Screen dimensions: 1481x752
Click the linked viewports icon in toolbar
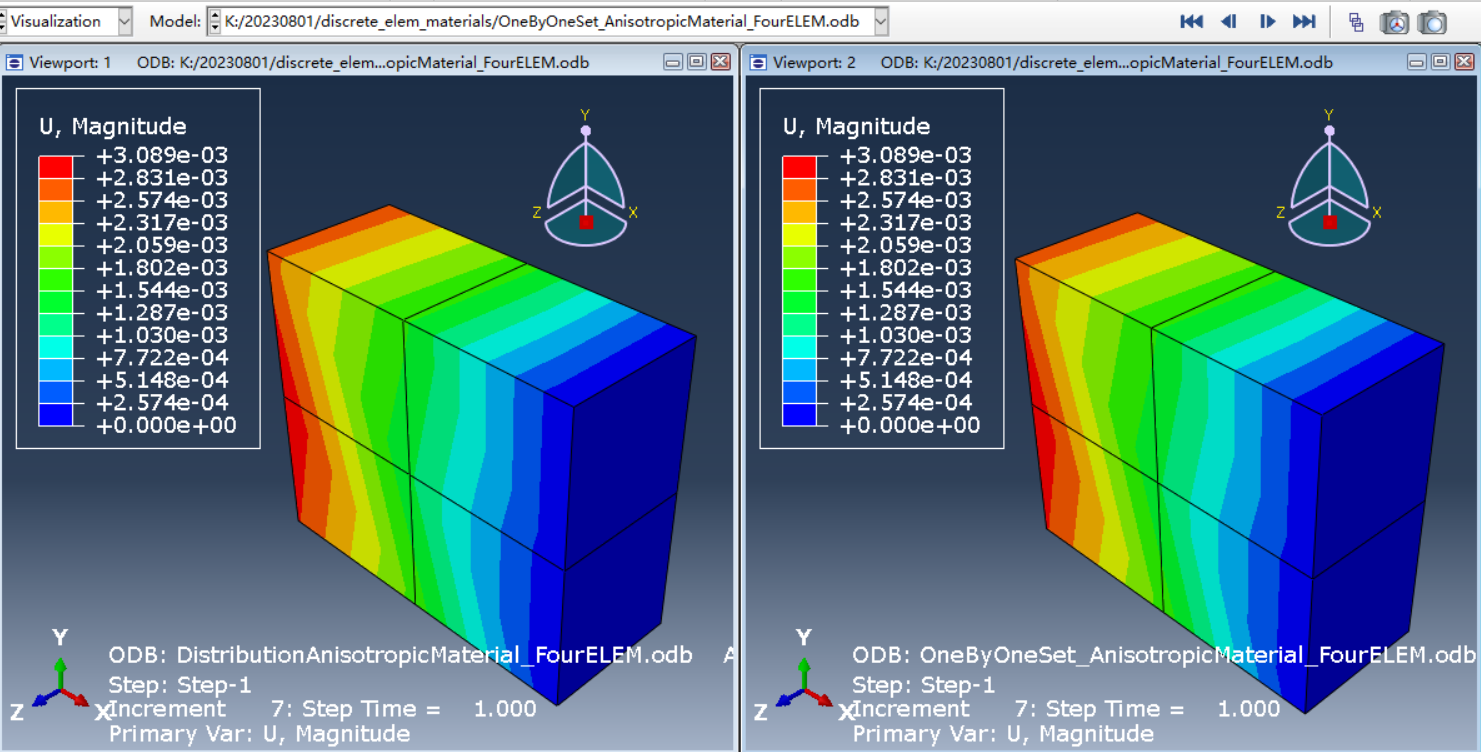coord(1356,22)
